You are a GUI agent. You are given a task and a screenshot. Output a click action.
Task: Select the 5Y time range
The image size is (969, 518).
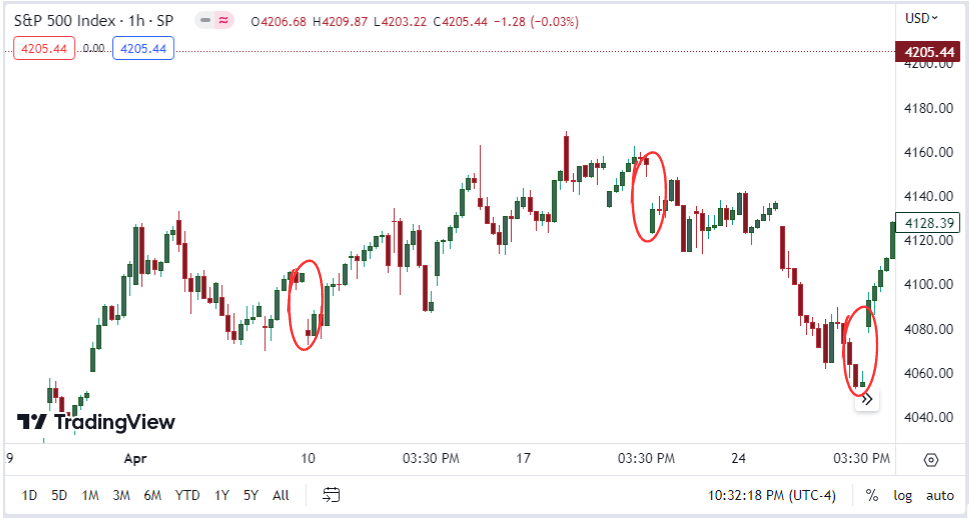point(250,495)
